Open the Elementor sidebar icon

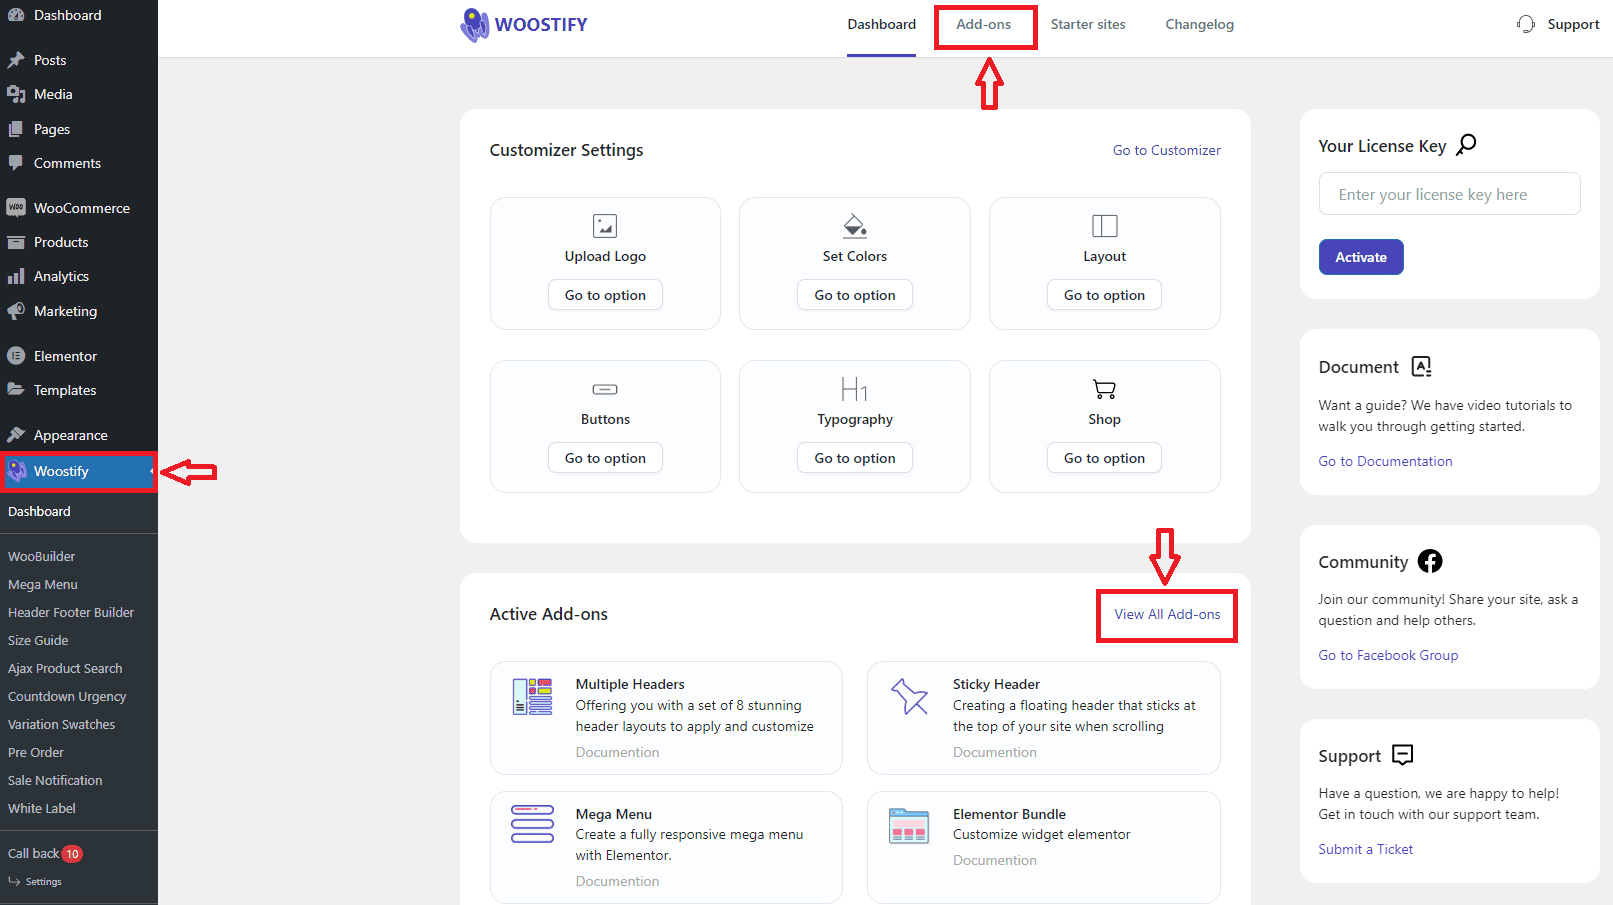point(17,355)
